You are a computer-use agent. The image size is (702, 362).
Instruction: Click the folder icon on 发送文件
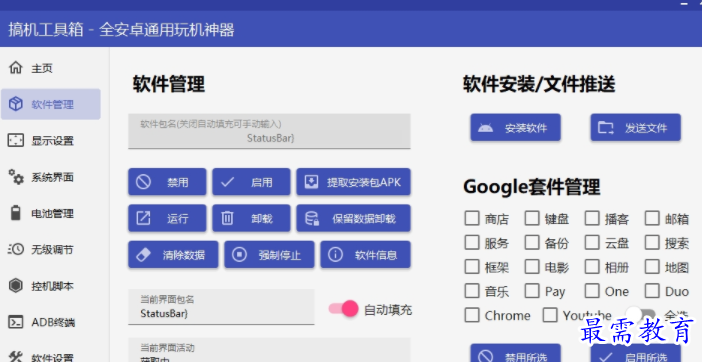(606, 128)
